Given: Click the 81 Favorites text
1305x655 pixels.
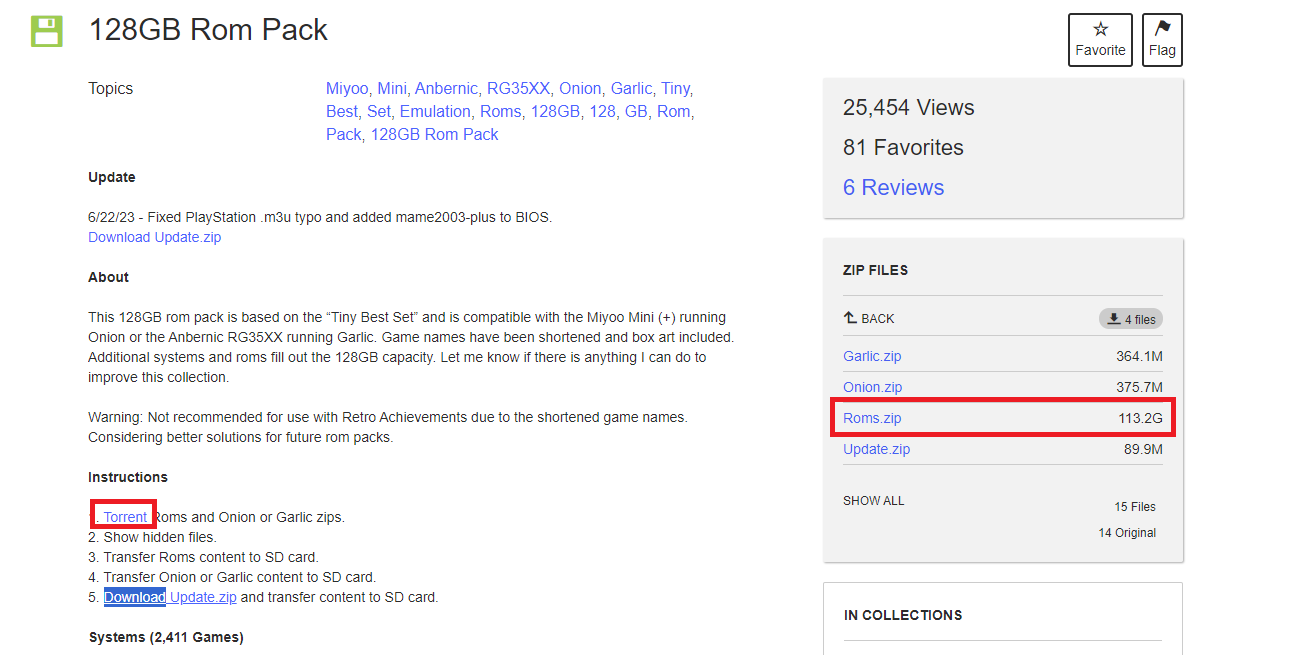Looking at the screenshot, I should click(903, 147).
